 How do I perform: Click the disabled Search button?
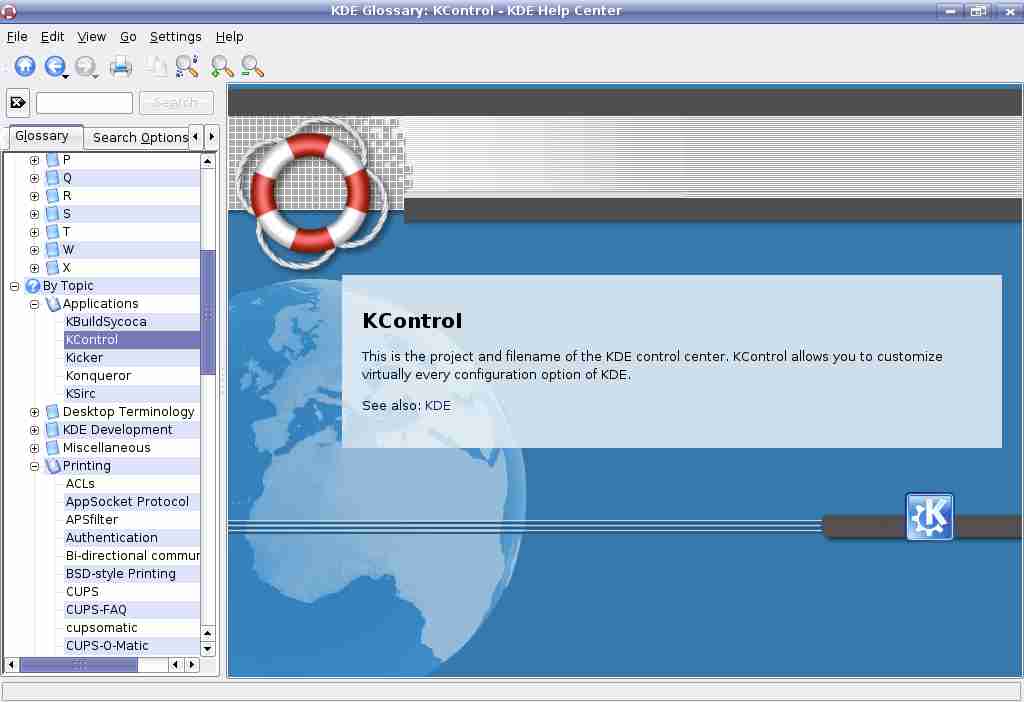click(x=176, y=103)
